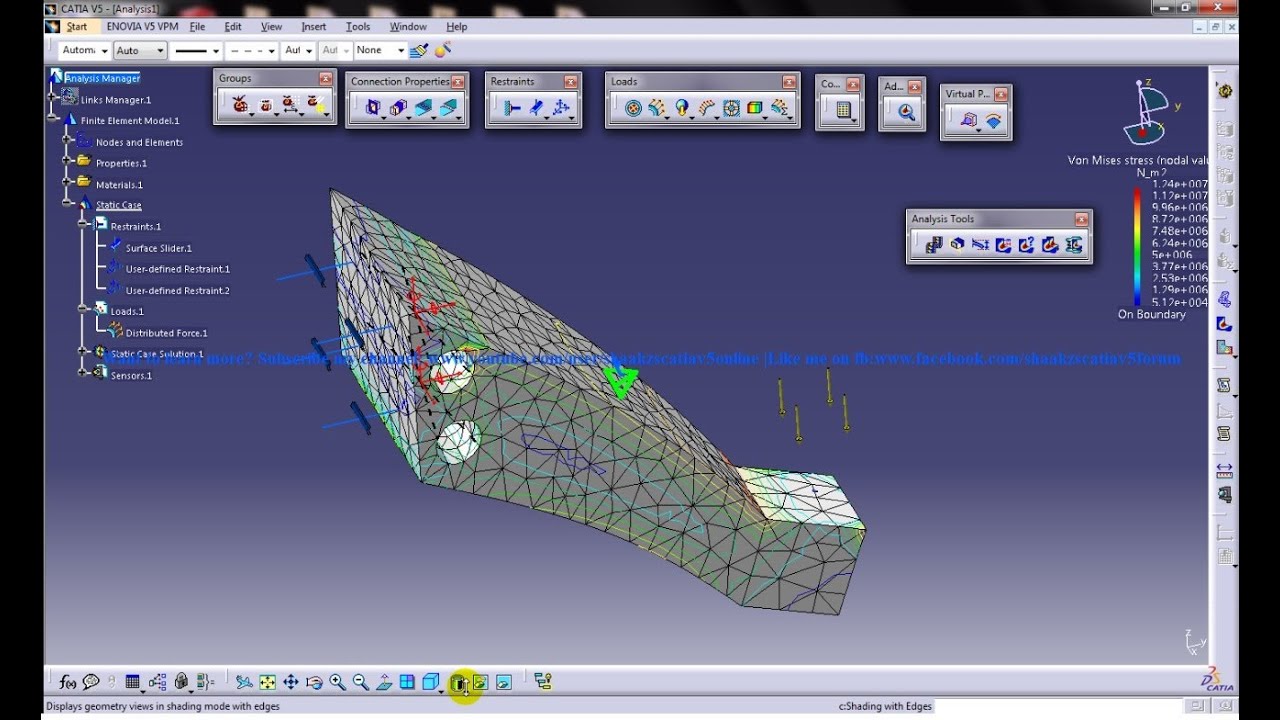Click the Pressure load icon in Loads
The width and height of the screenshot is (1280, 720).
point(632,109)
